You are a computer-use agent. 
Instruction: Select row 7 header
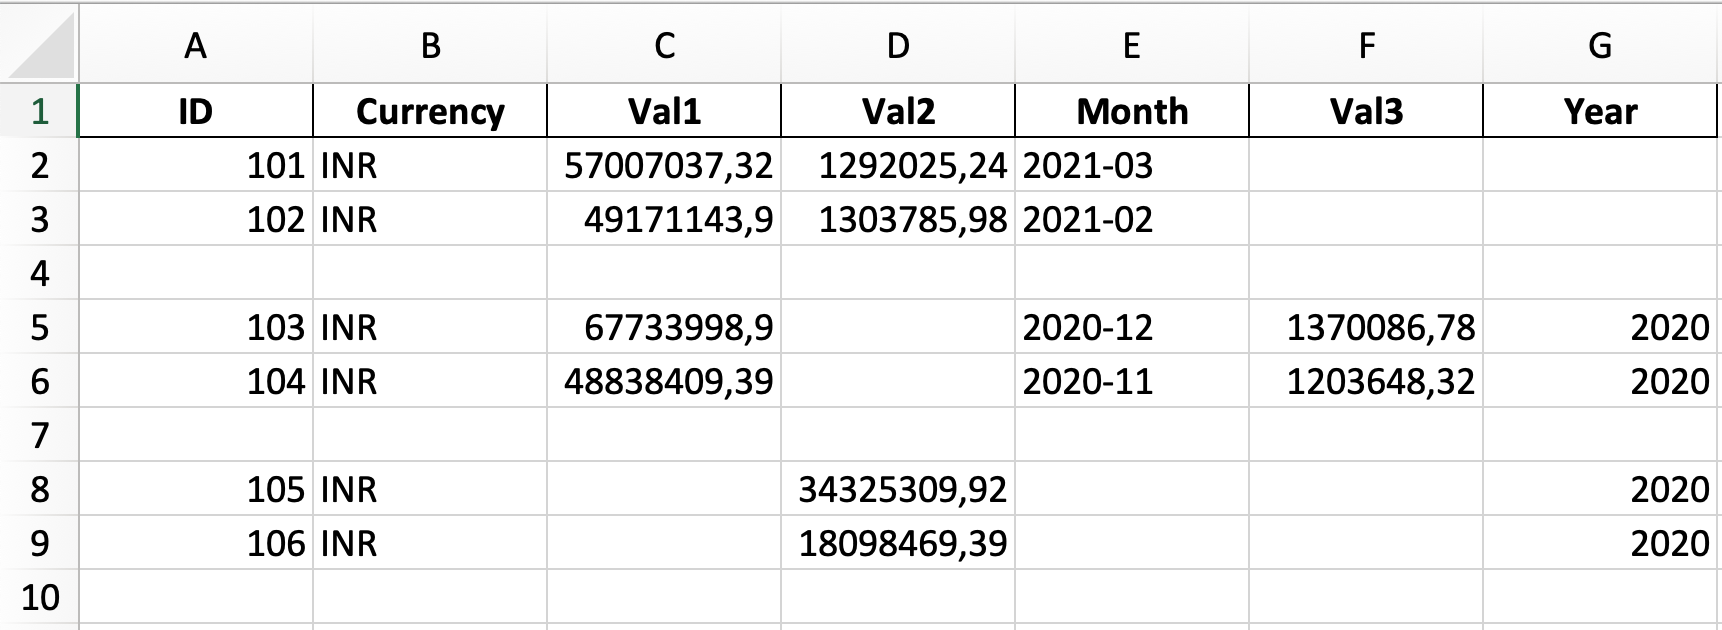39,435
